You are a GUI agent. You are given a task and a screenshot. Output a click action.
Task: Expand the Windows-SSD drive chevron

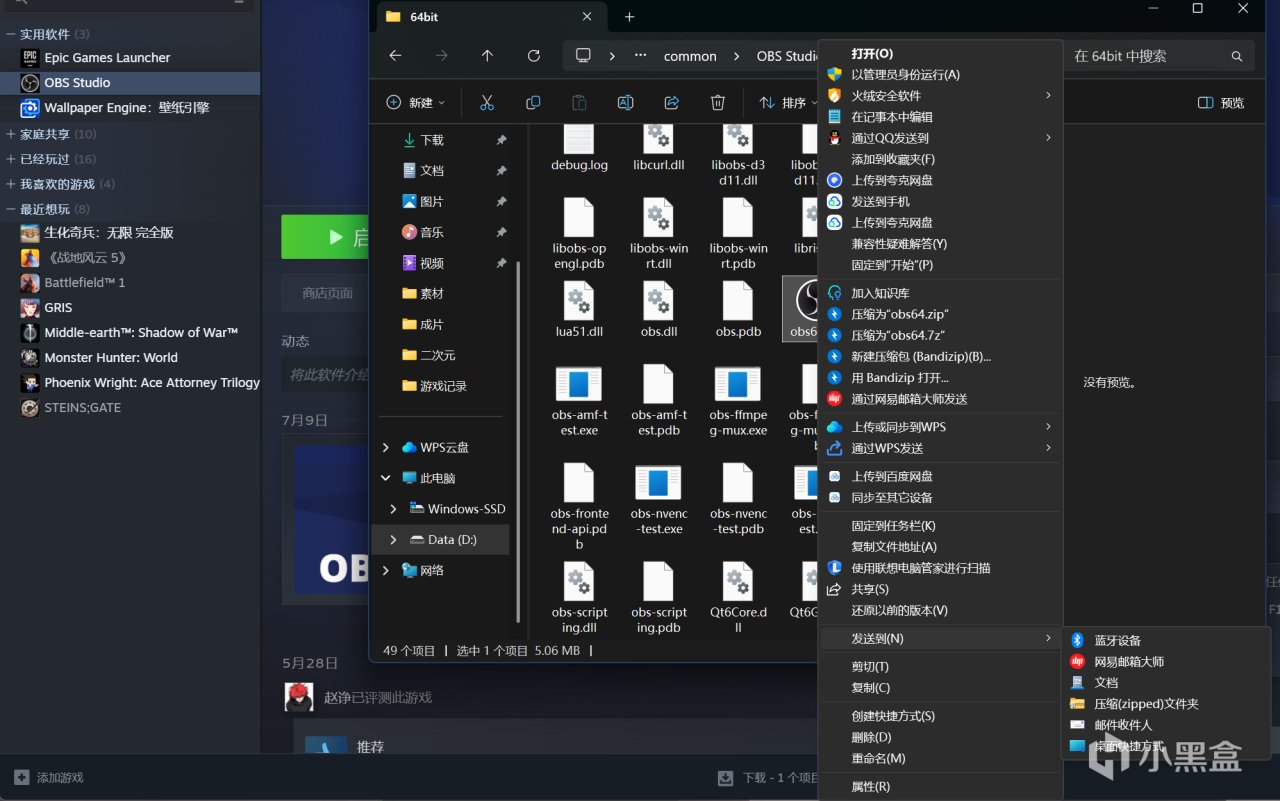(394, 509)
